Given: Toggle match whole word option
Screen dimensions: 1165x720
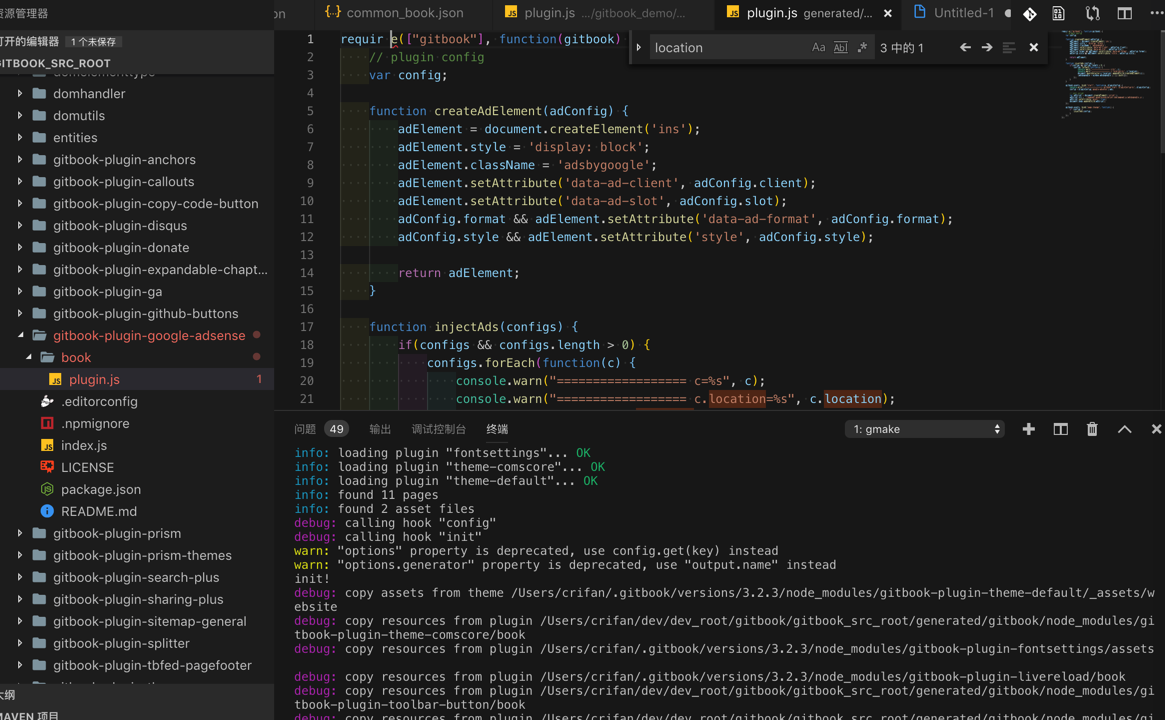Looking at the screenshot, I should click(840, 48).
